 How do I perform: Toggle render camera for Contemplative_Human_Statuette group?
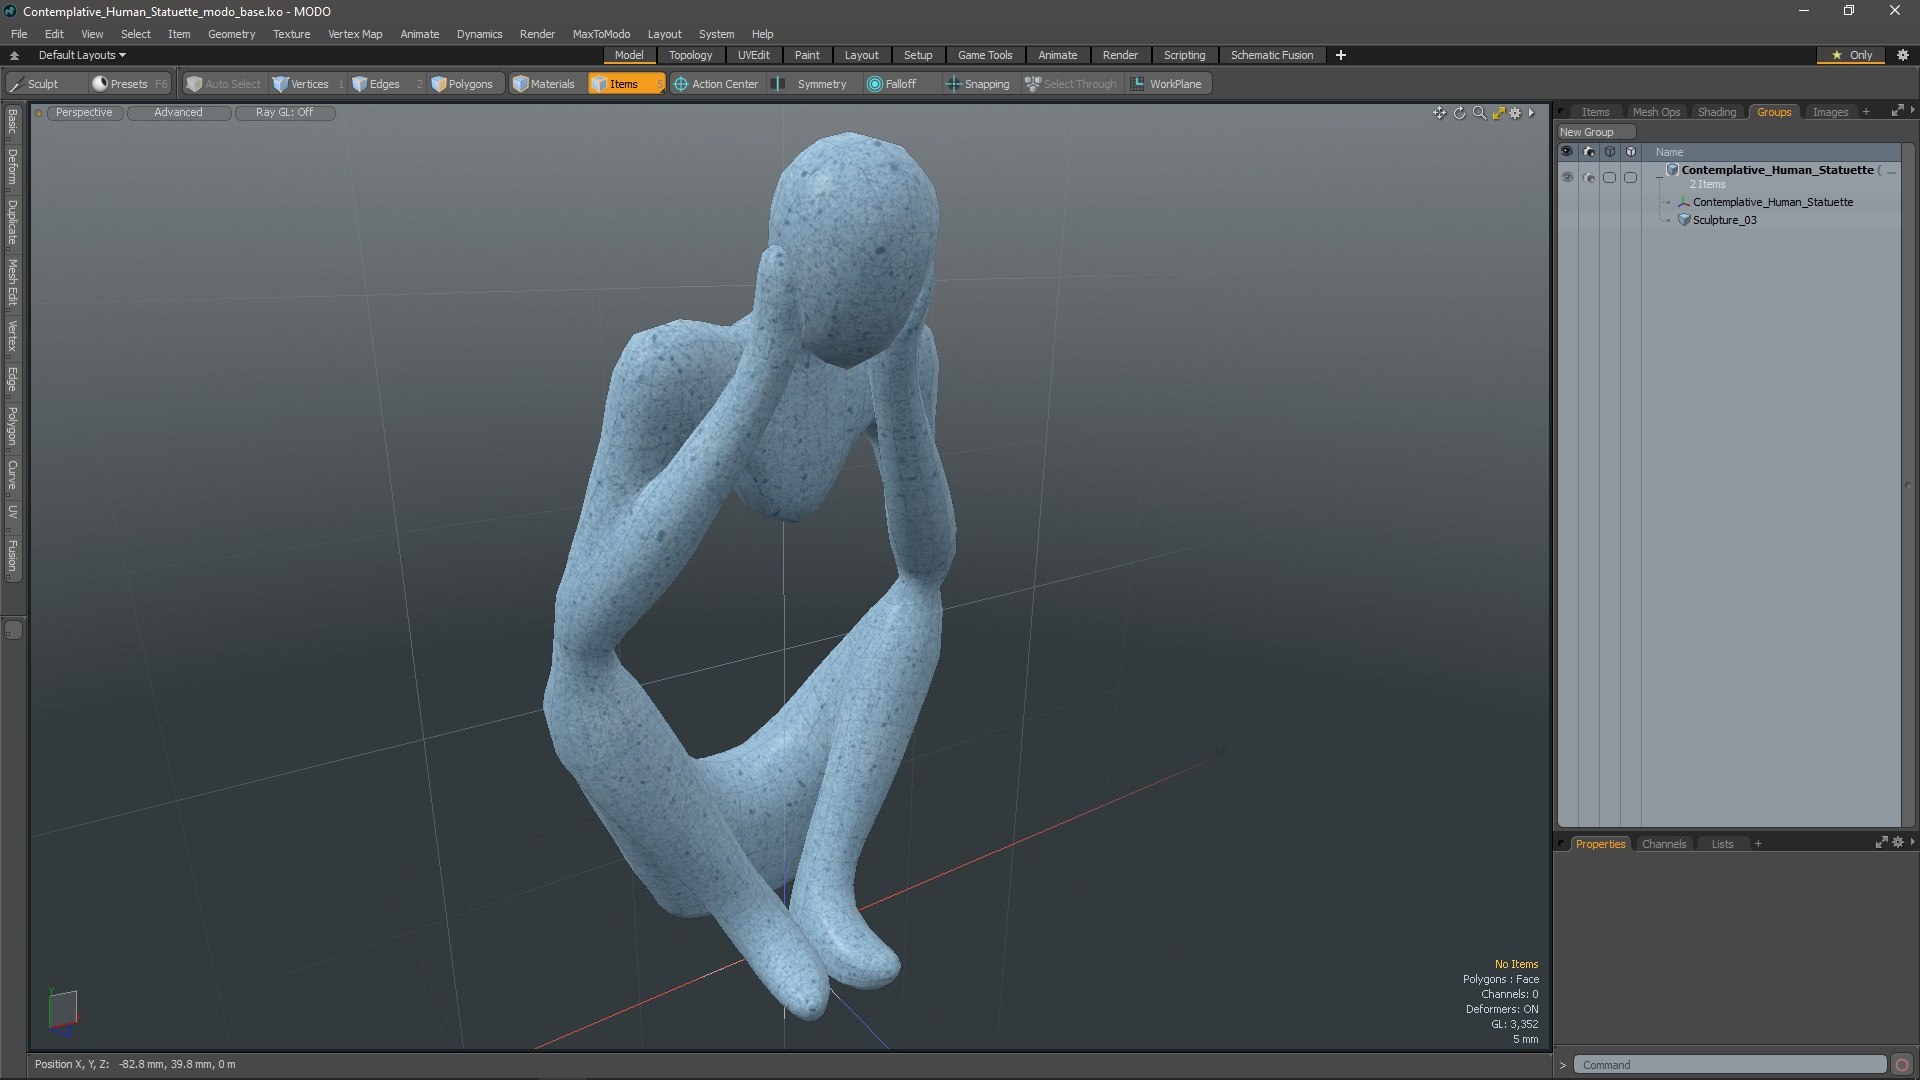click(x=1589, y=177)
